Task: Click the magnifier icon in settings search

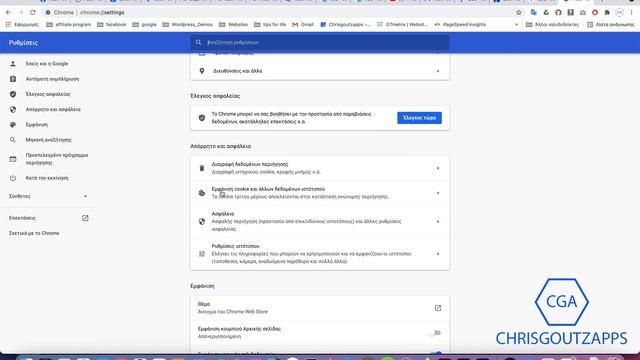Action: click(198, 42)
